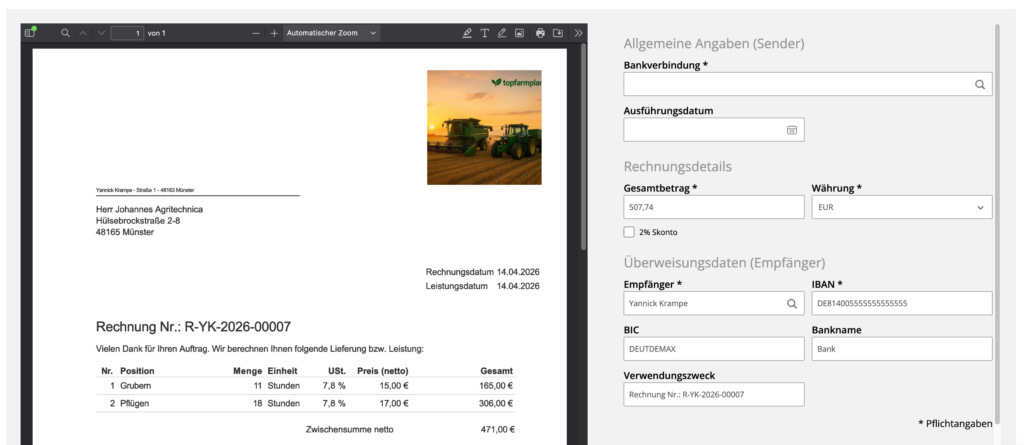Click the page number input box
The image size is (1024, 445).
click(x=127, y=33)
